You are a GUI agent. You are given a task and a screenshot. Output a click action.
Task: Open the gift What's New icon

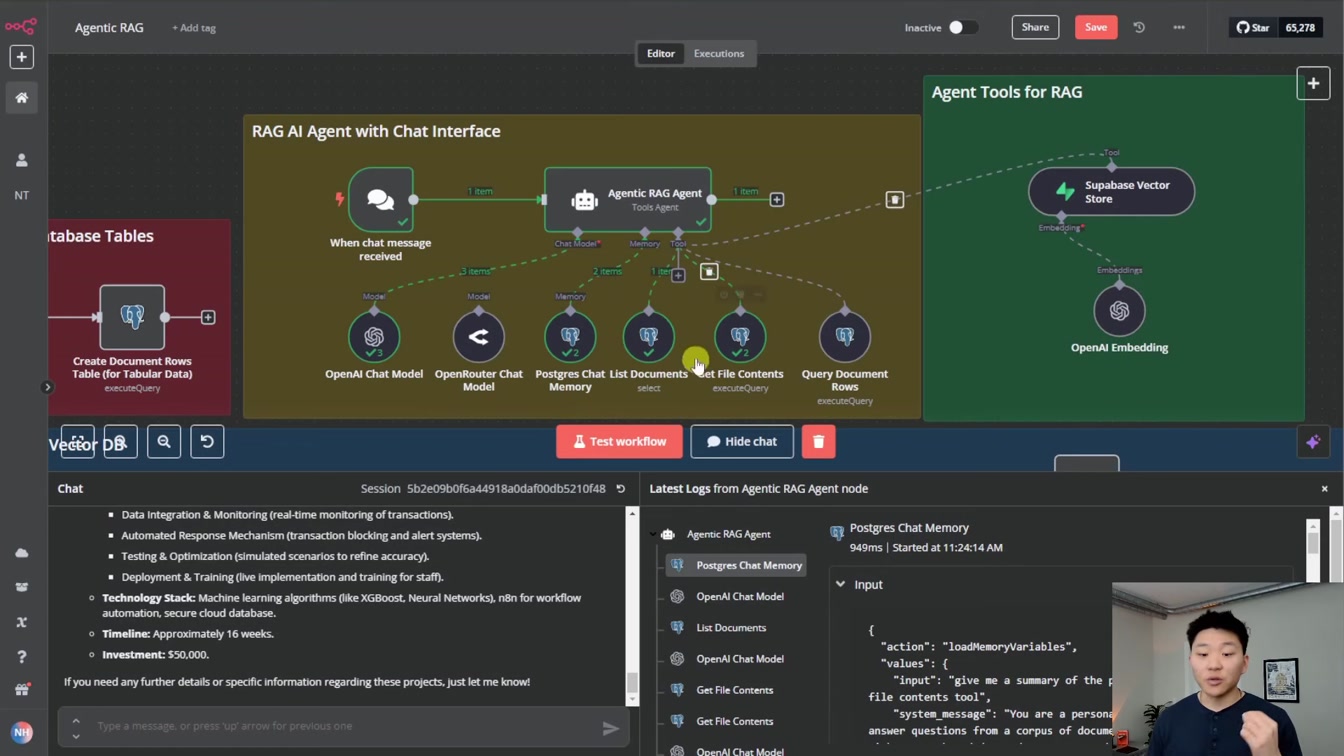pyautogui.click(x=21, y=690)
